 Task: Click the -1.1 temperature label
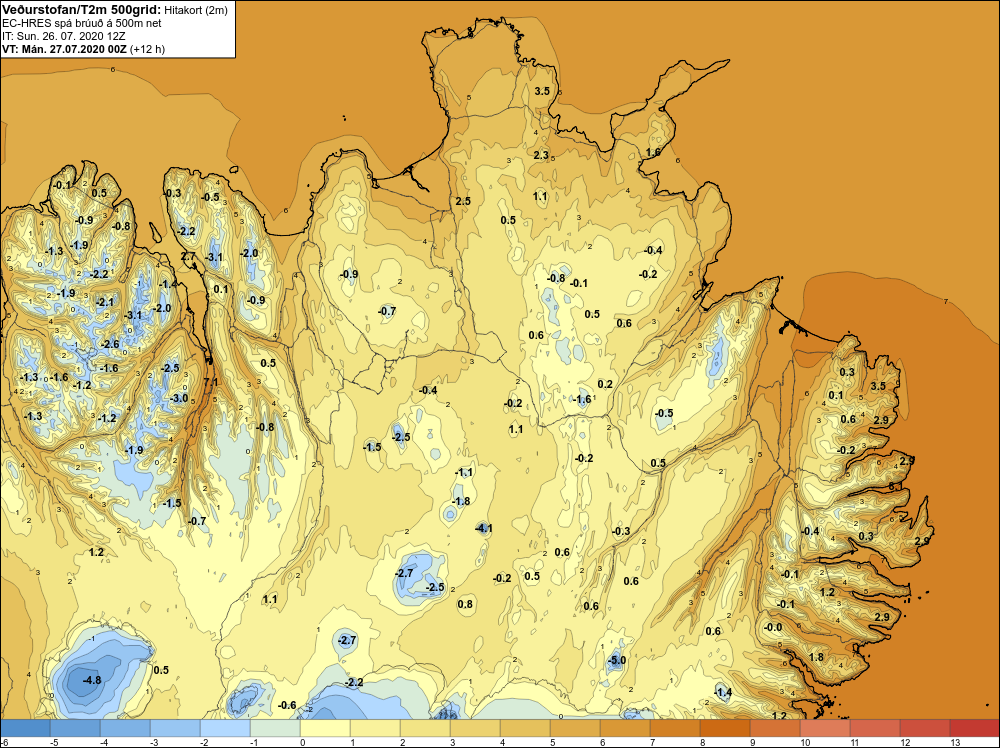[464, 472]
